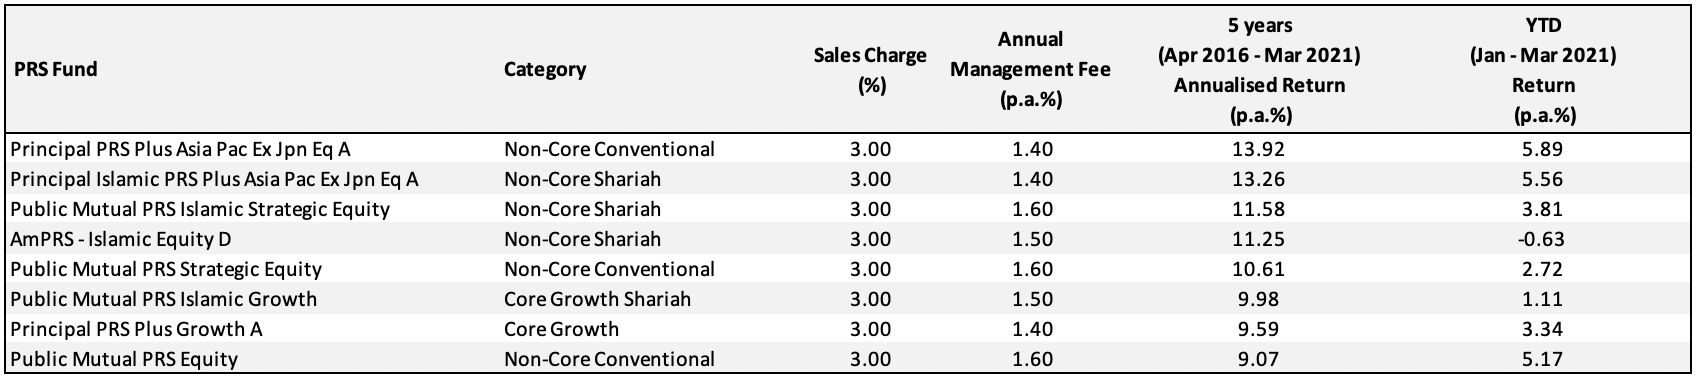
Task: Select the YTD Return column header
Action: (x=1543, y=70)
